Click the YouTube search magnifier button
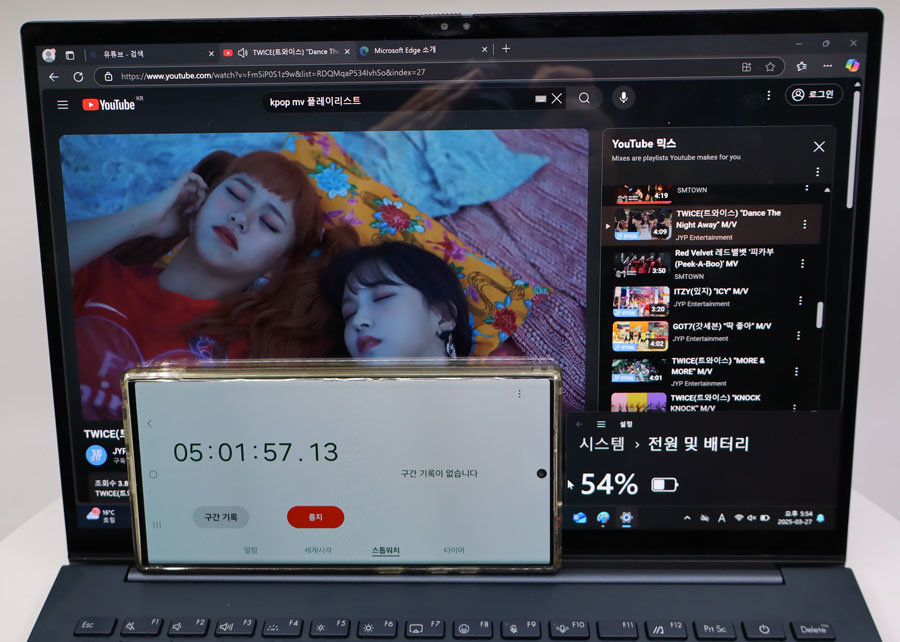Image resolution: width=900 pixels, height=642 pixels. click(584, 97)
